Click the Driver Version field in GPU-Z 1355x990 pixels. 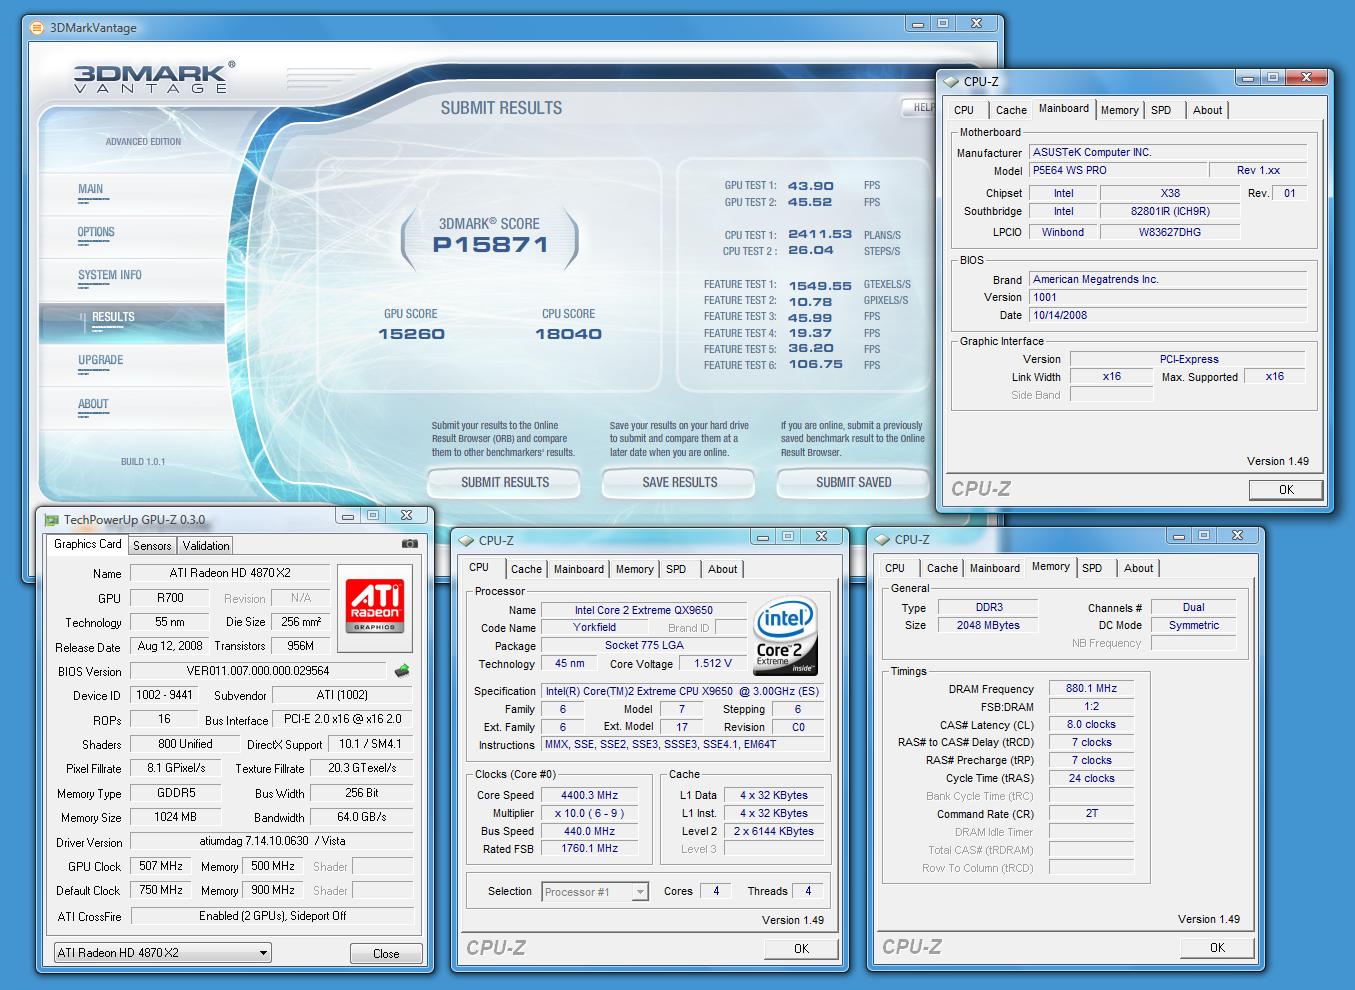point(272,842)
